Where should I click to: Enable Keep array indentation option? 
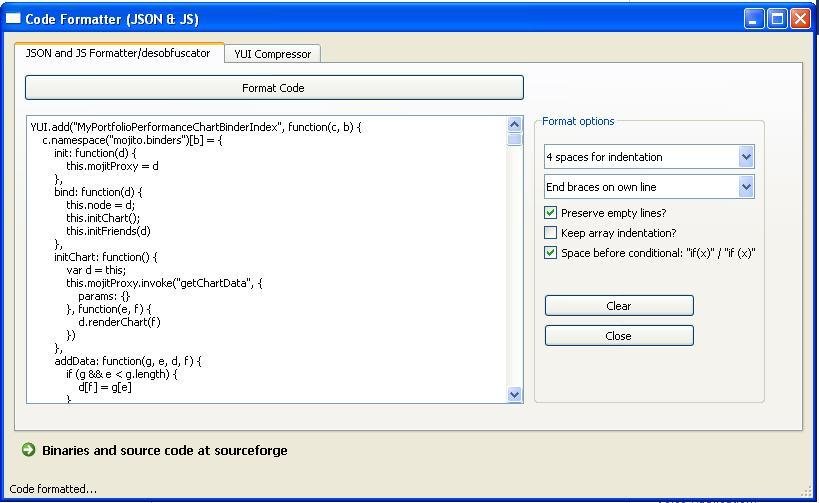pos(551,233)
